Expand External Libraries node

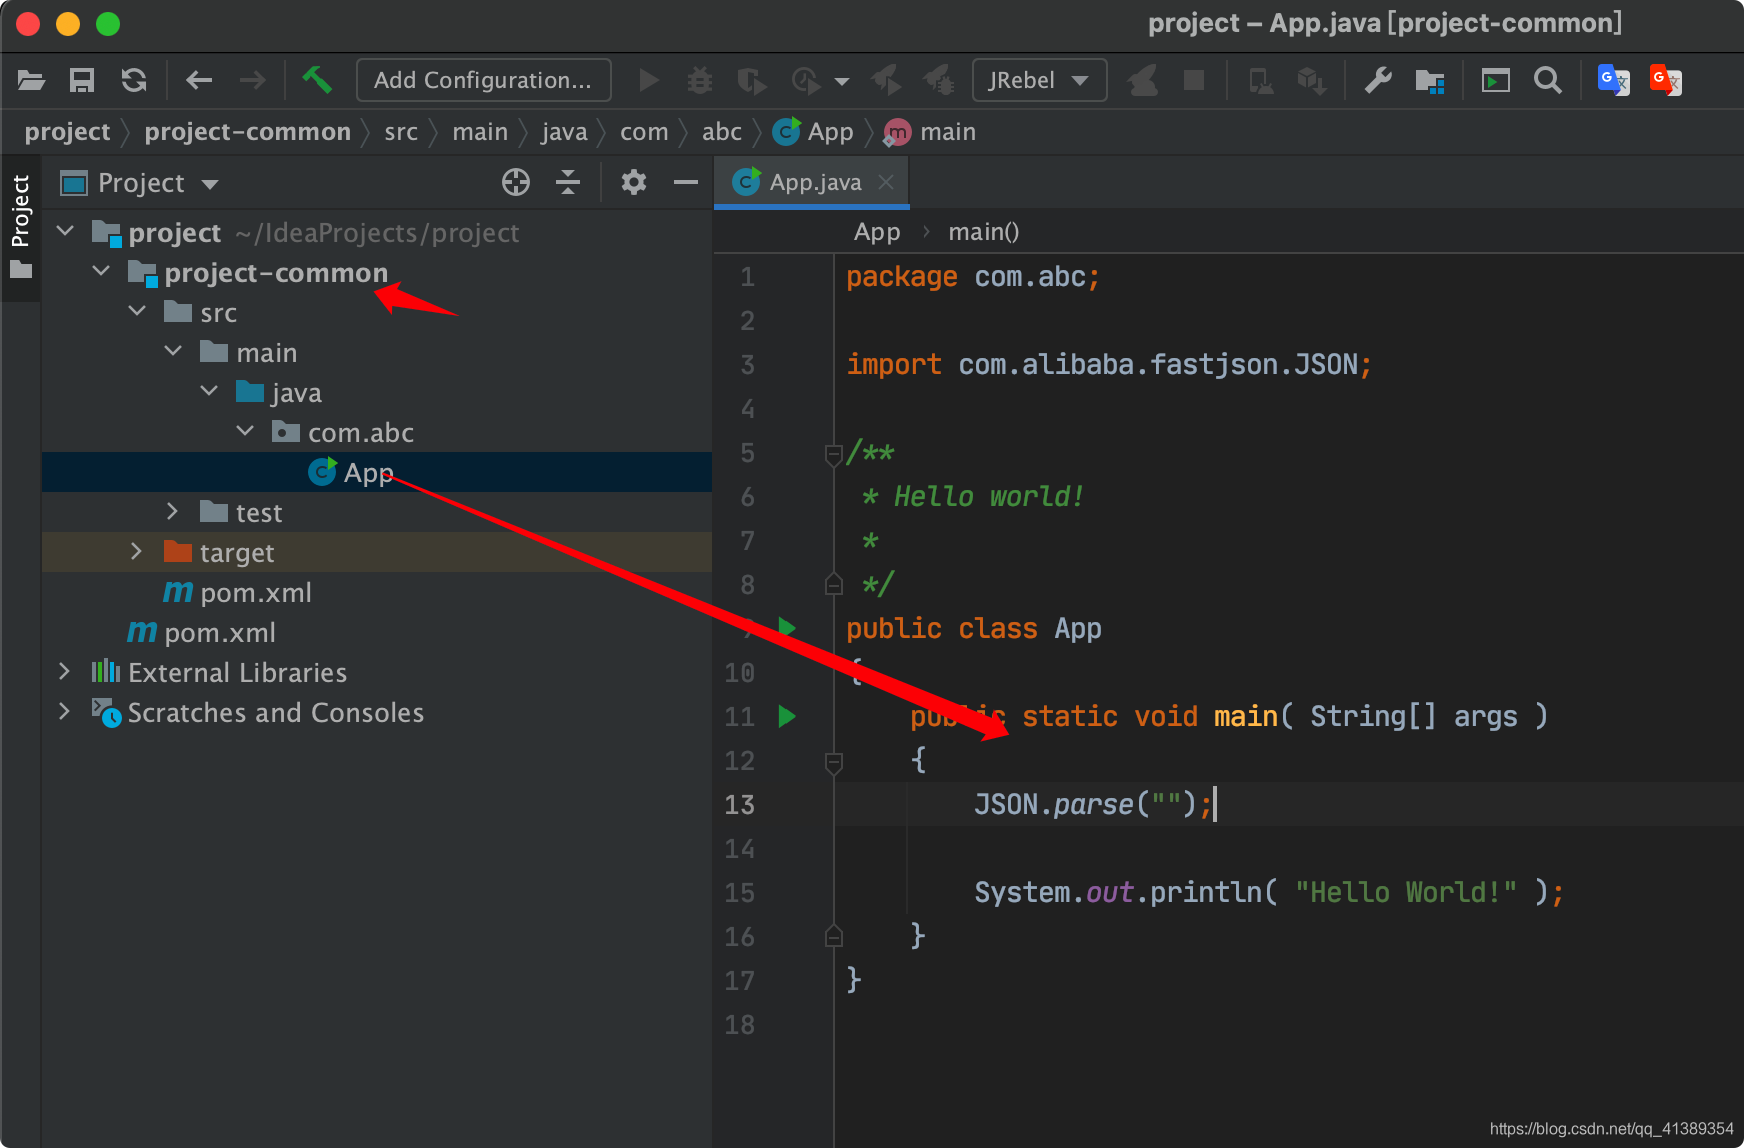(x=64, y=672)
